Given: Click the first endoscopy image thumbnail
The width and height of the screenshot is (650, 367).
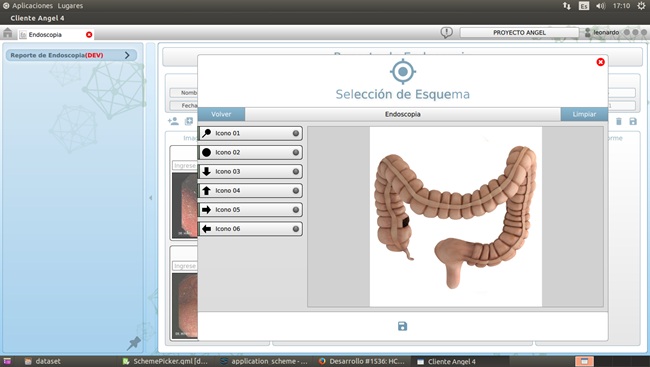Looking at the screenshot, I should point(185,205).
